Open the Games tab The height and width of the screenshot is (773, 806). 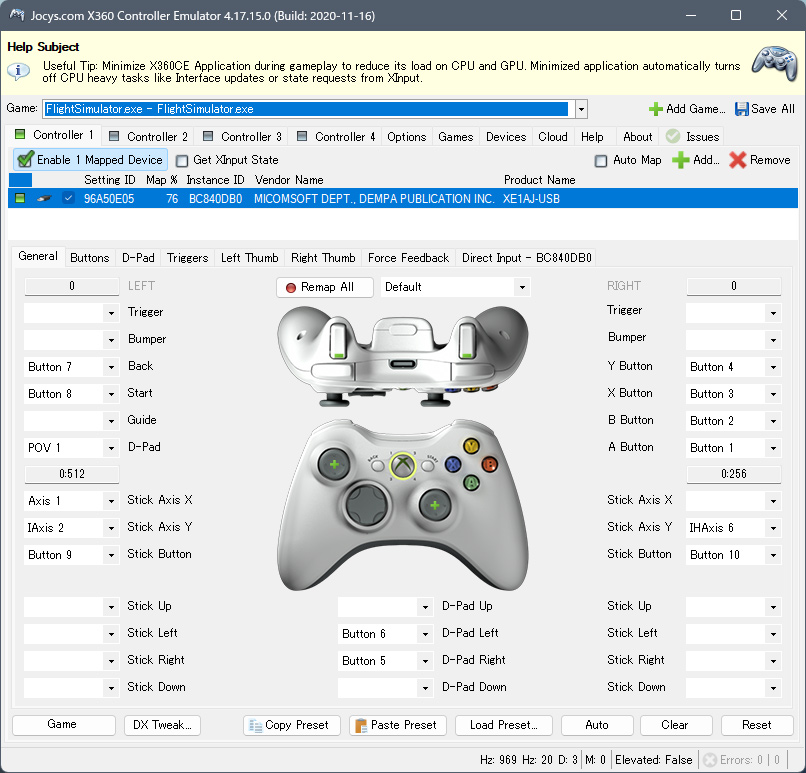point(455,137)
